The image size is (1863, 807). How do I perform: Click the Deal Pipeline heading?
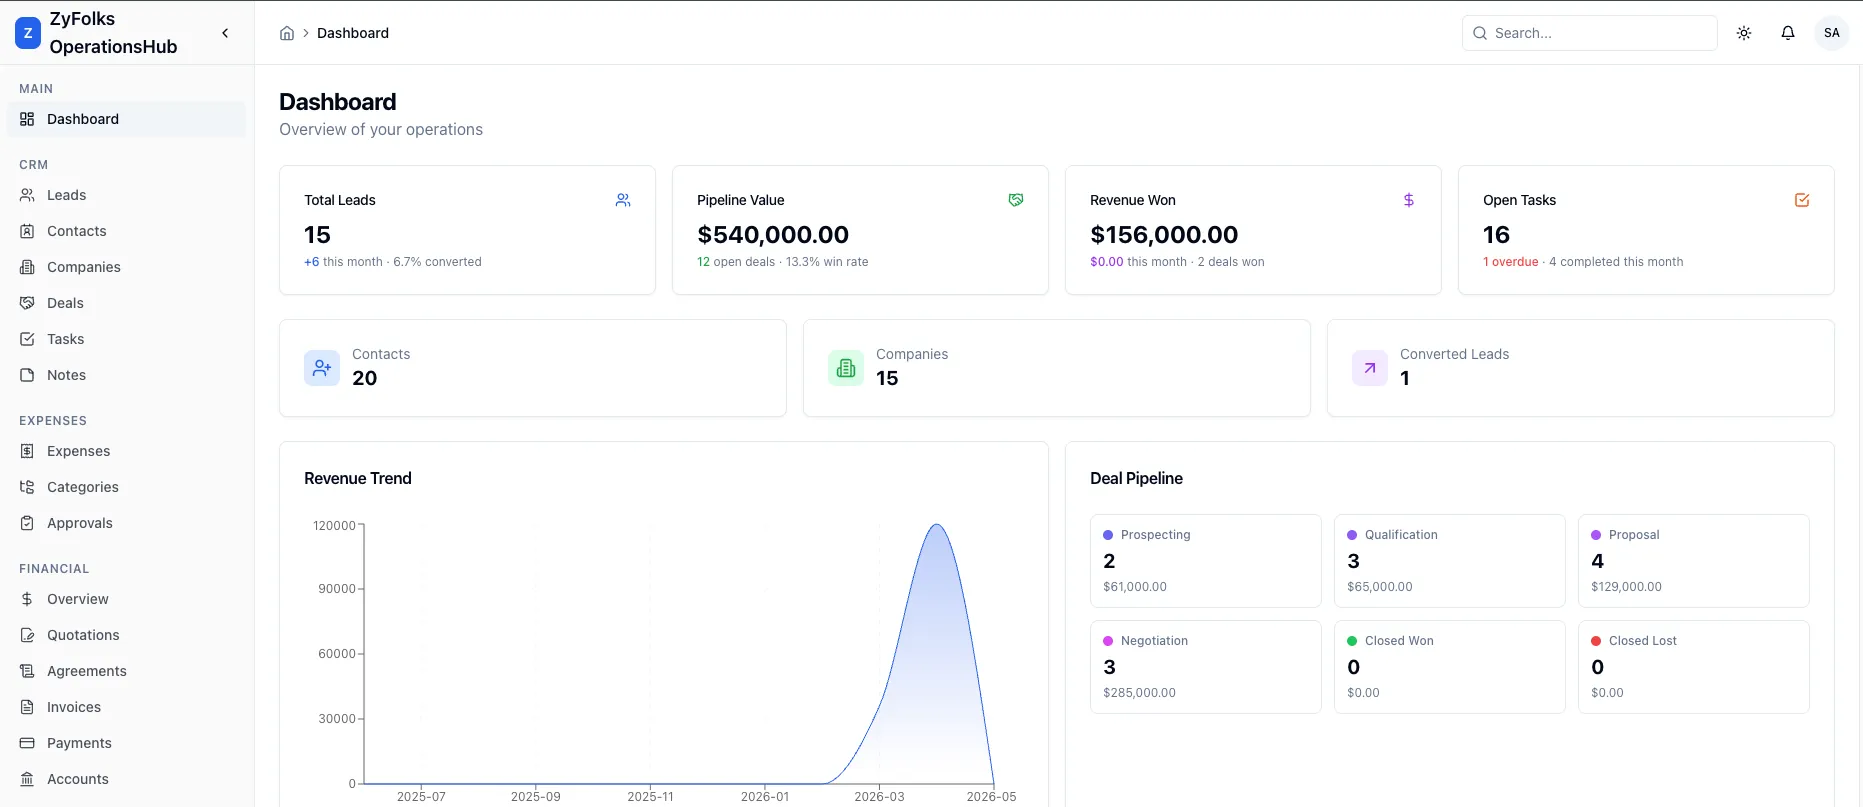pos(1136,479)
